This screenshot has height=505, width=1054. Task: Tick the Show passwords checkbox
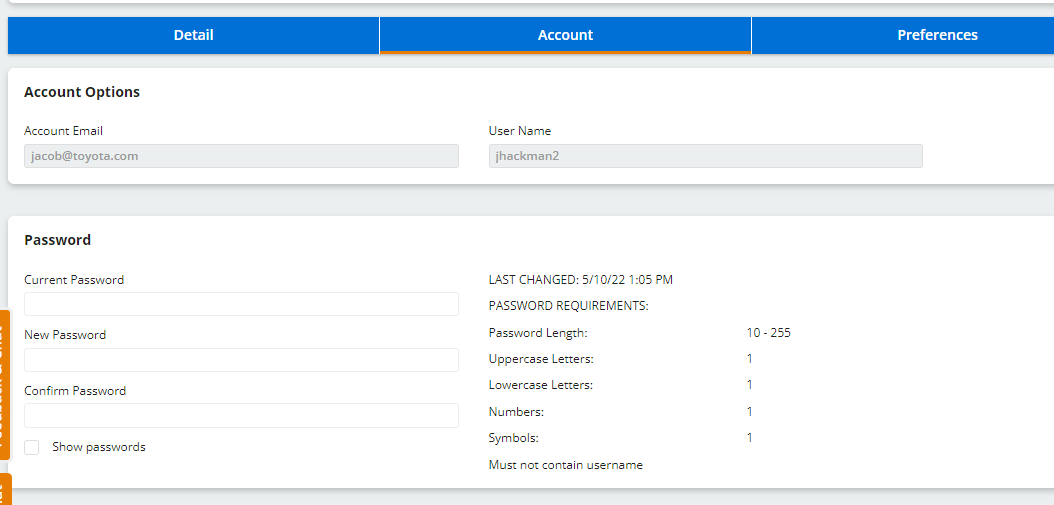coord(32,447)
